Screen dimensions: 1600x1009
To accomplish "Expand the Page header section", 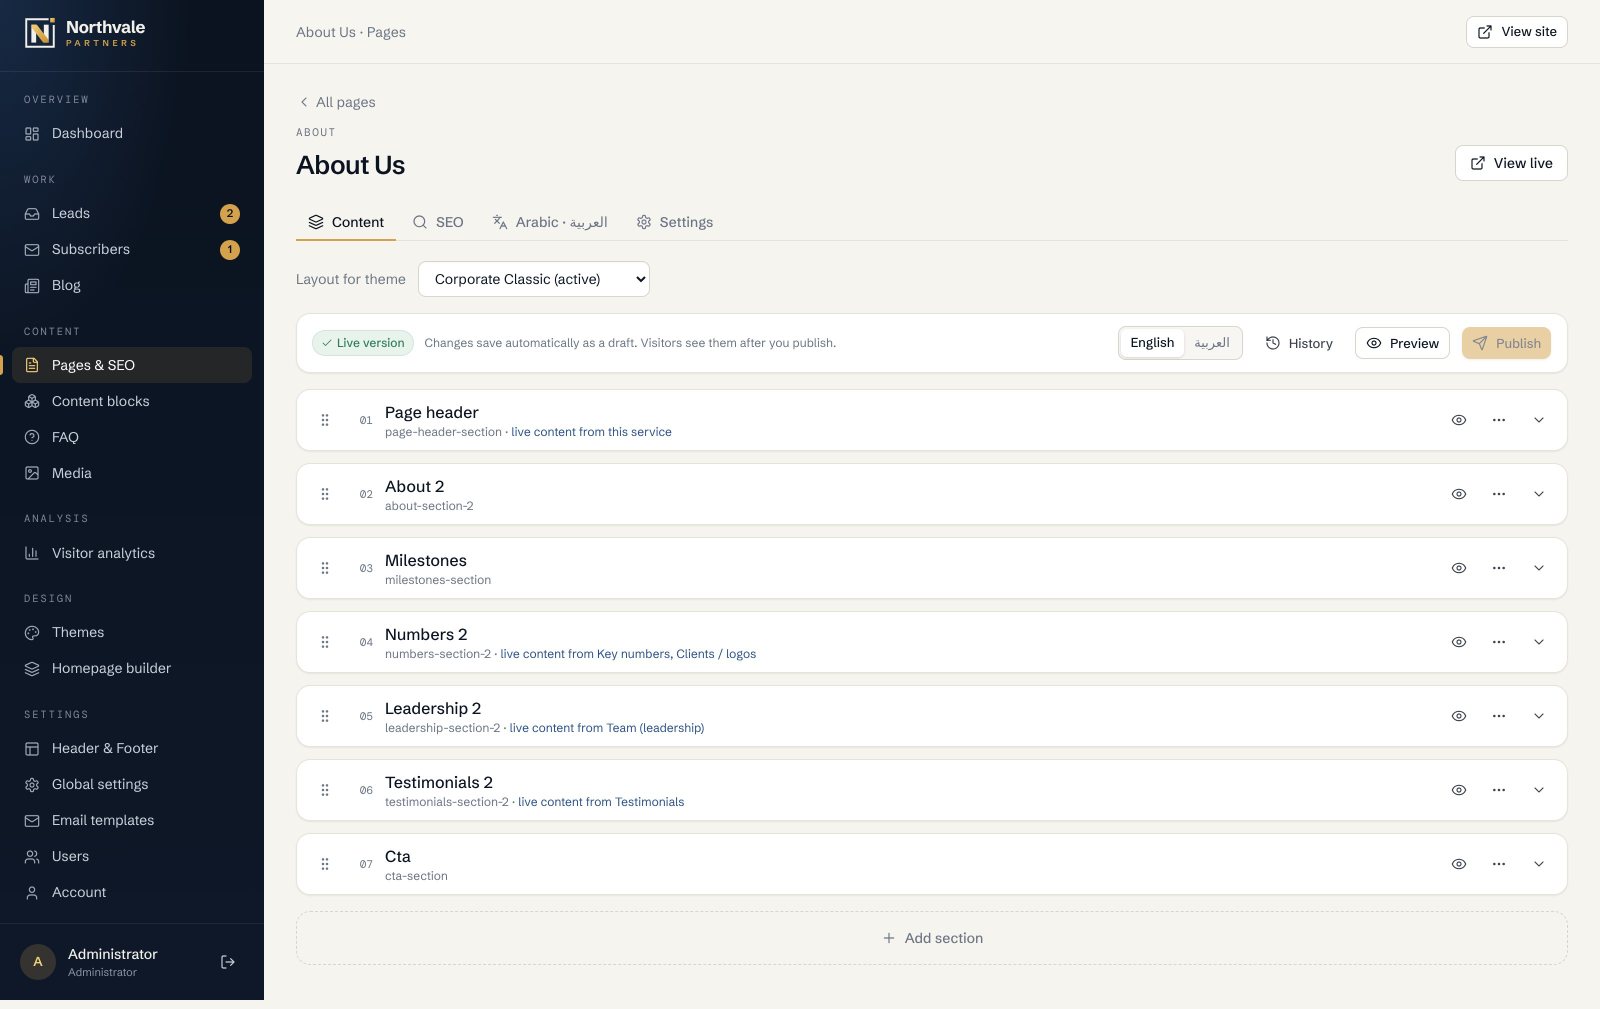I will click(1539, 420).
